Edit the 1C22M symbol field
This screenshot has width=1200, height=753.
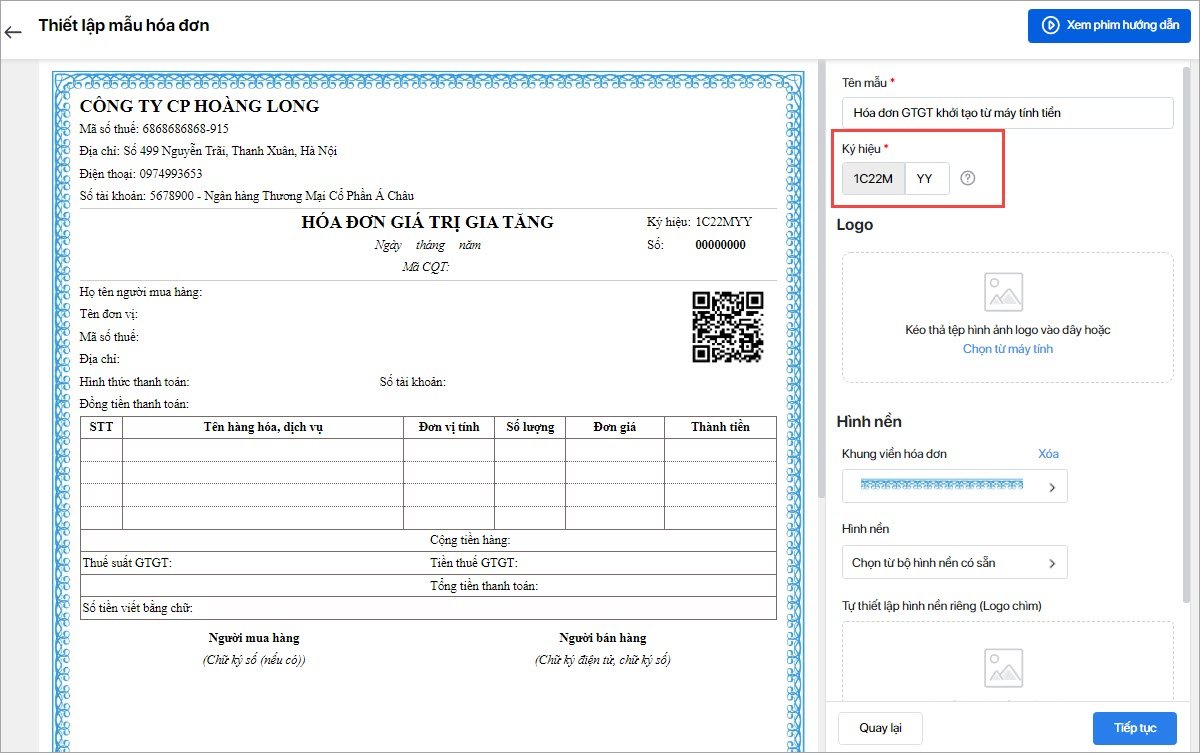click(872, 178)
